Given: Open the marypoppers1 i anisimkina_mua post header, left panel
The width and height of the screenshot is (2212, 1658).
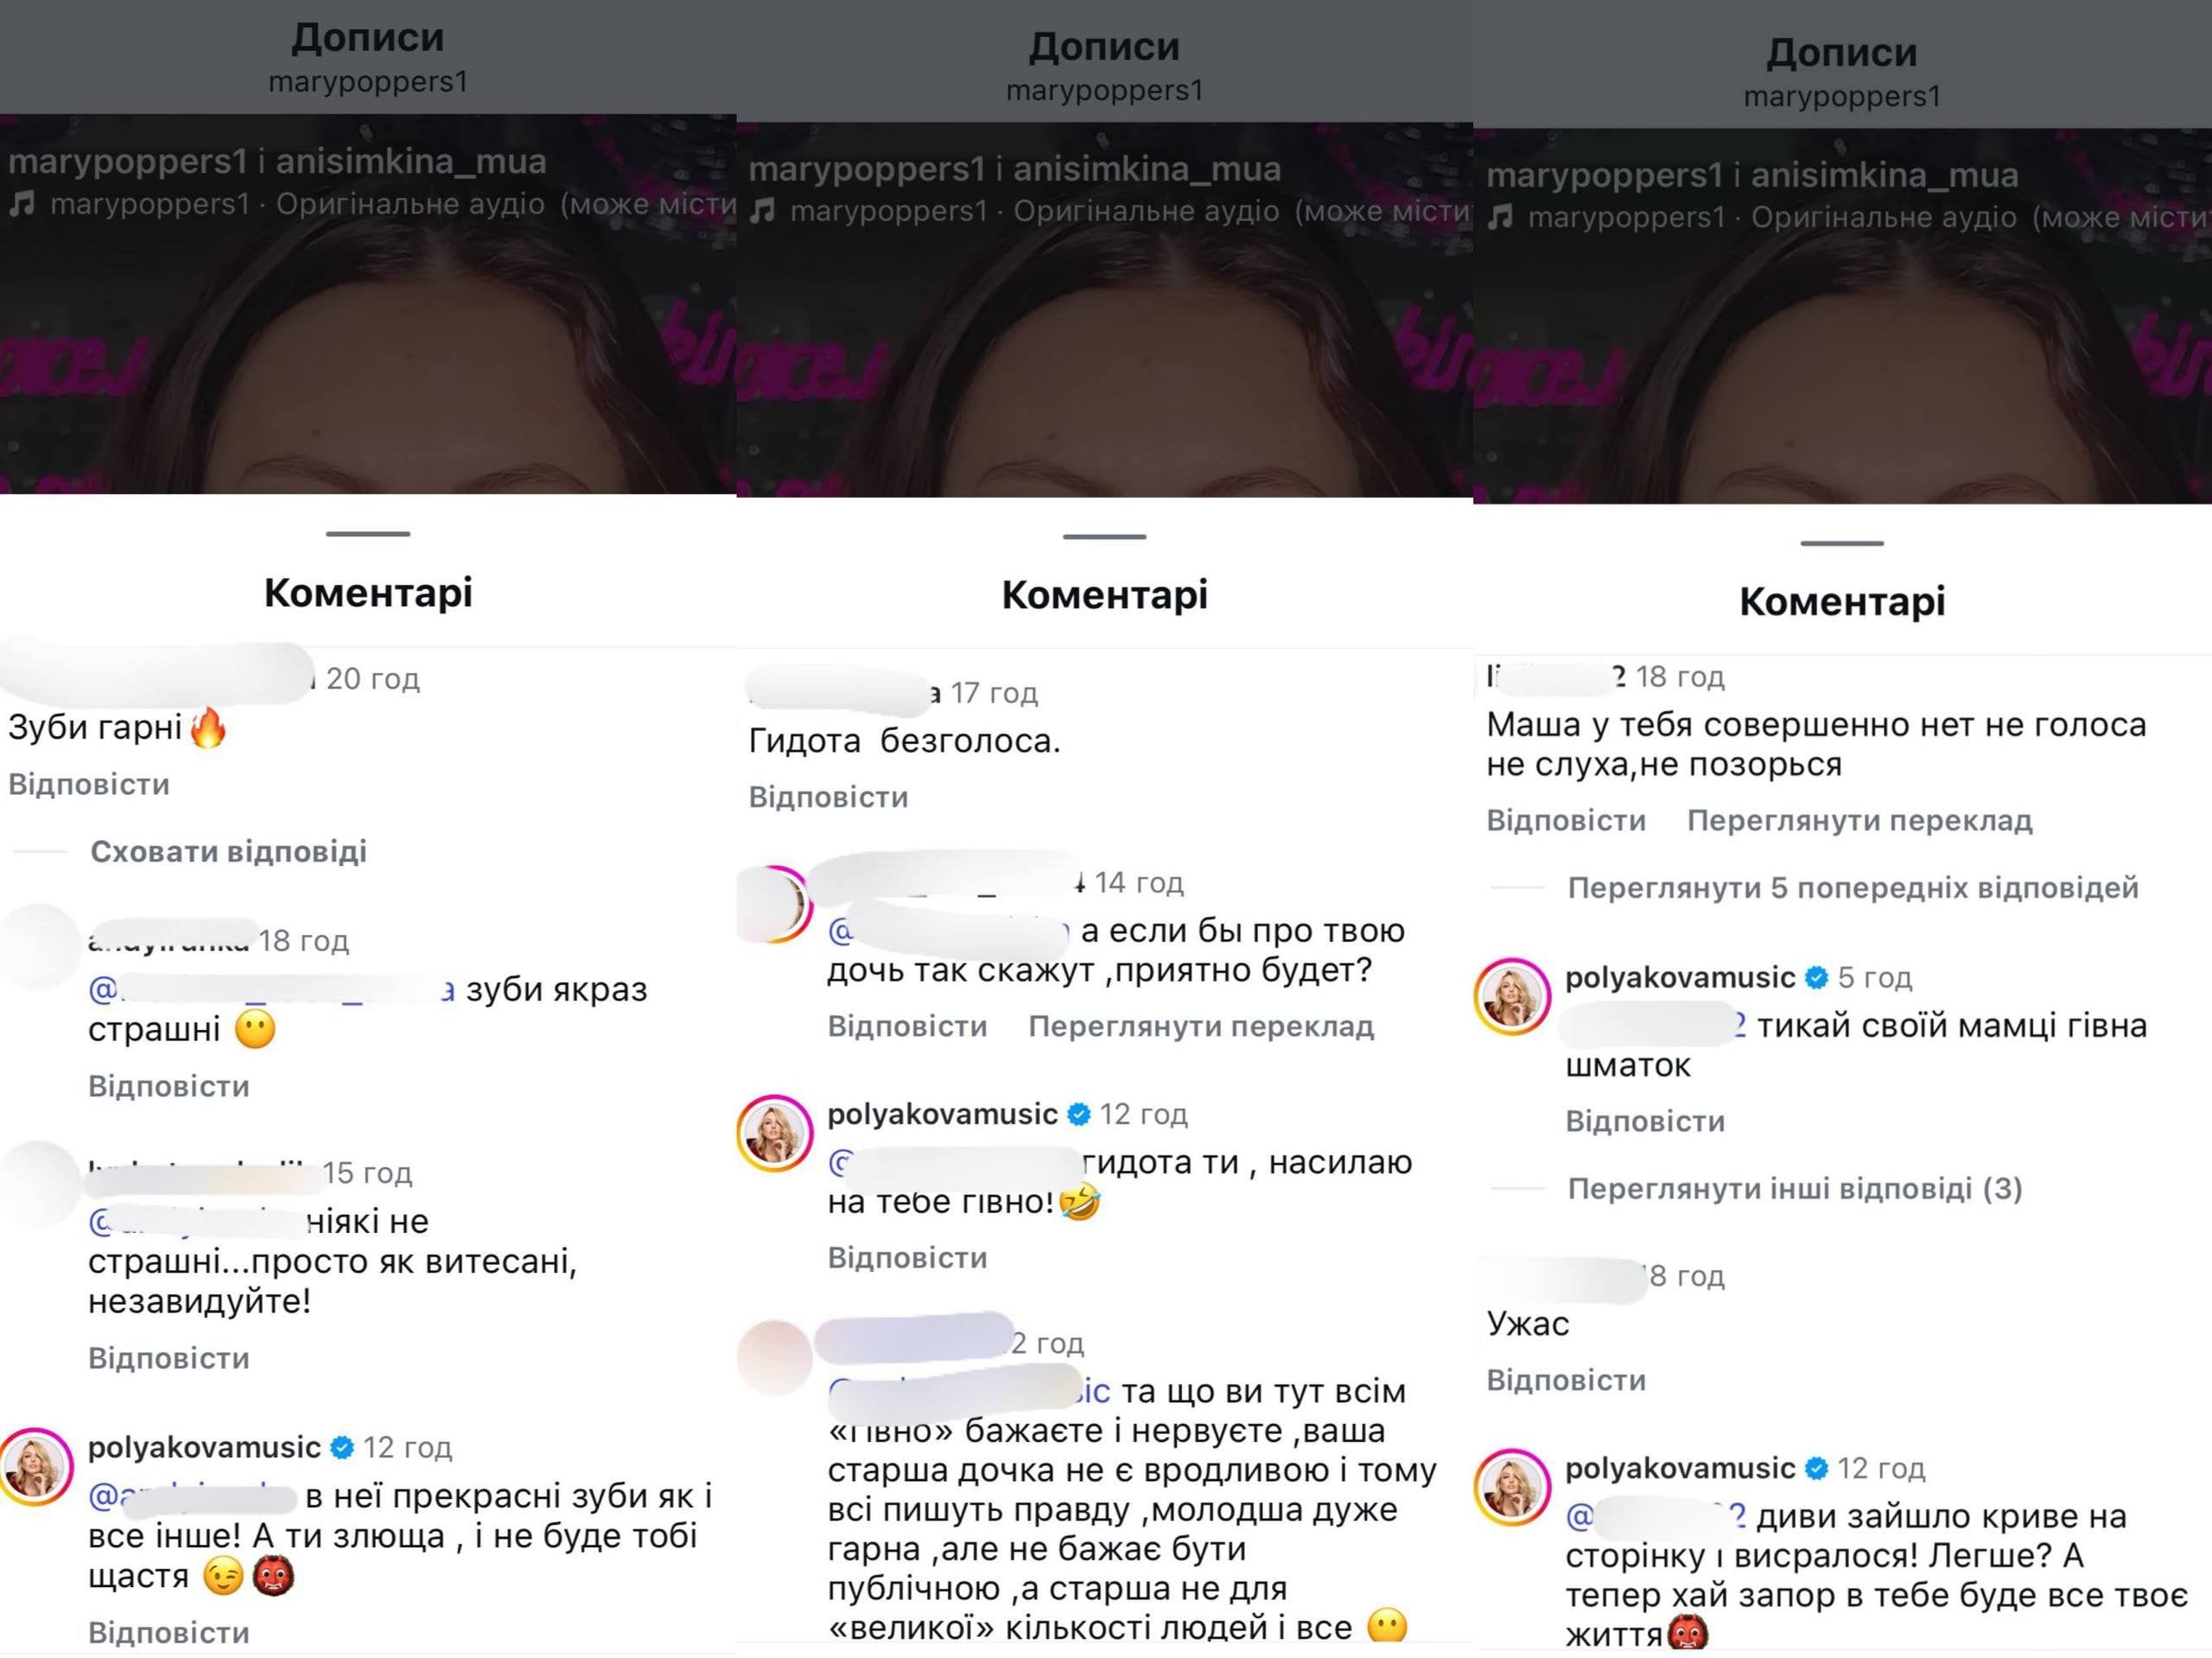Looking at the screenshot, I should point(277,162).
